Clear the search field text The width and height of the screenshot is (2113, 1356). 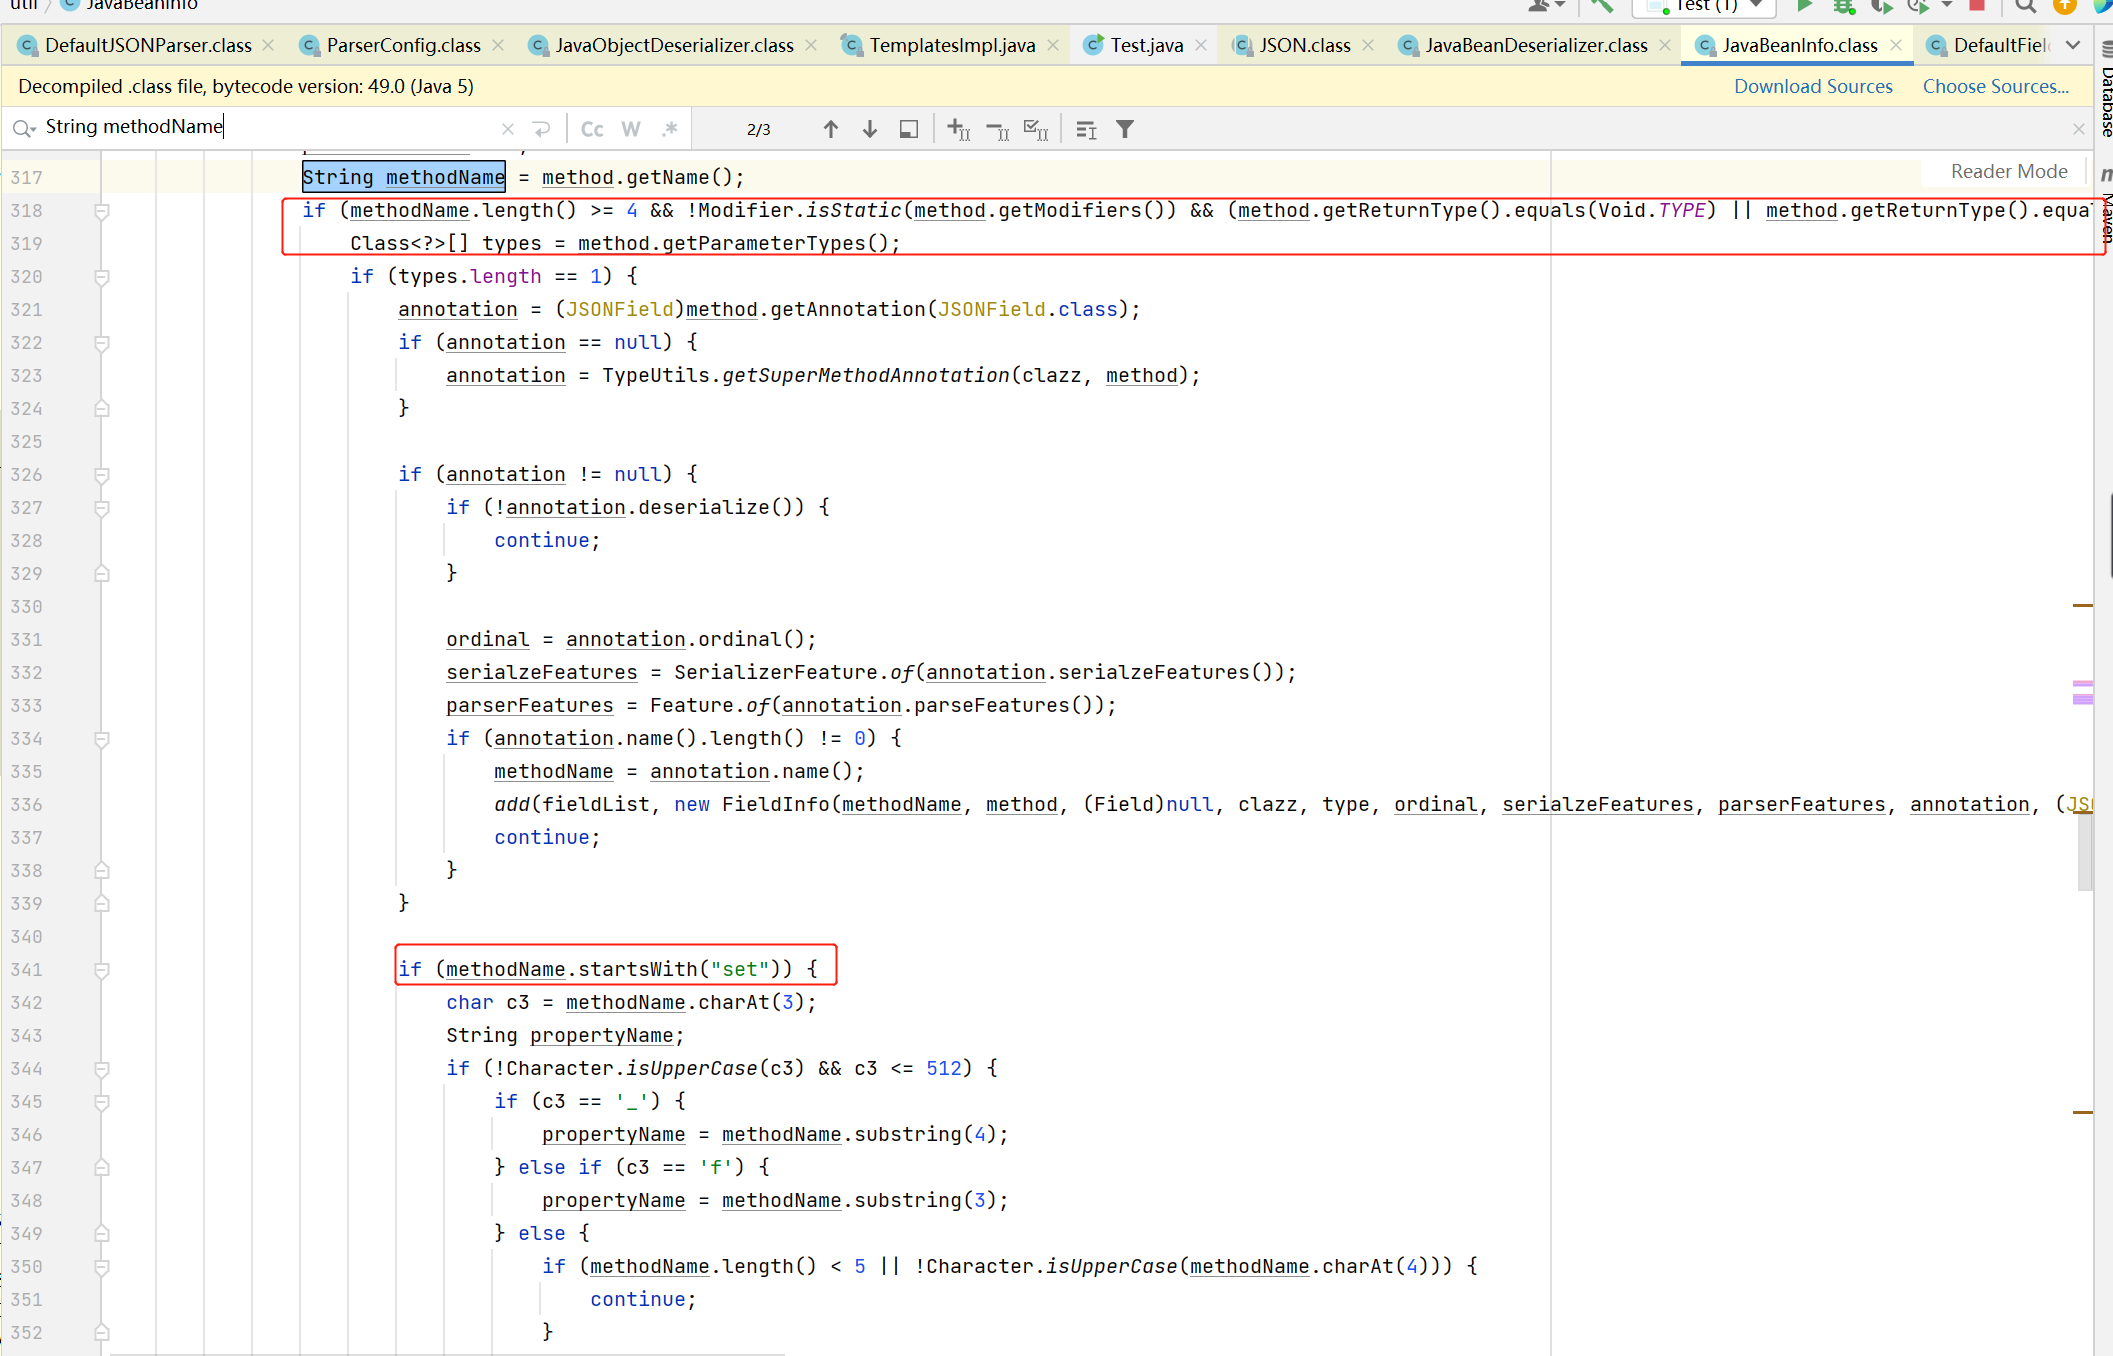pyautogui.click(x=508, y=129)
